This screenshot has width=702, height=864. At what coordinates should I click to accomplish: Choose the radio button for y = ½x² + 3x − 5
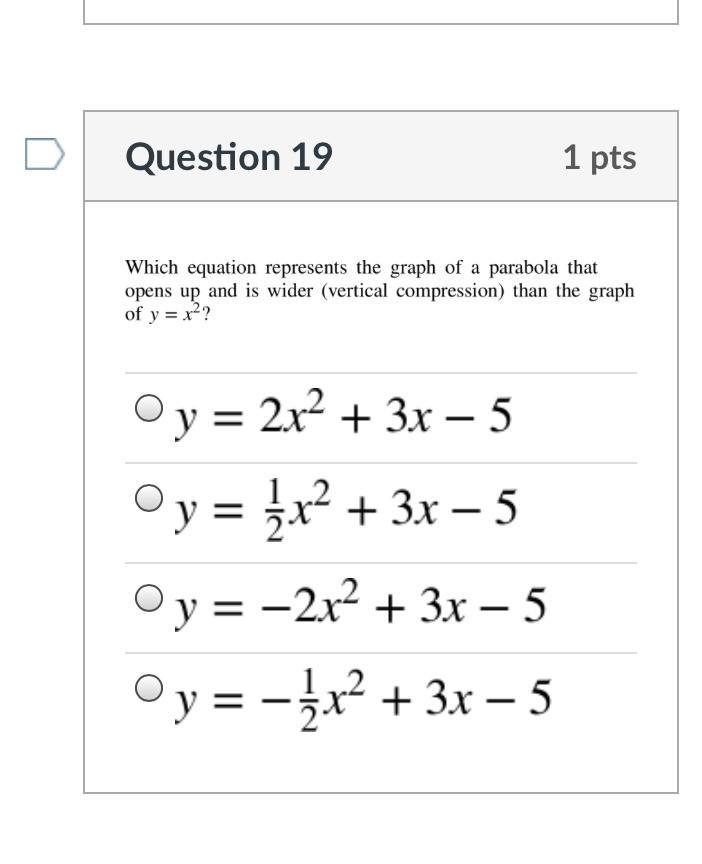[x=149, y=498]
